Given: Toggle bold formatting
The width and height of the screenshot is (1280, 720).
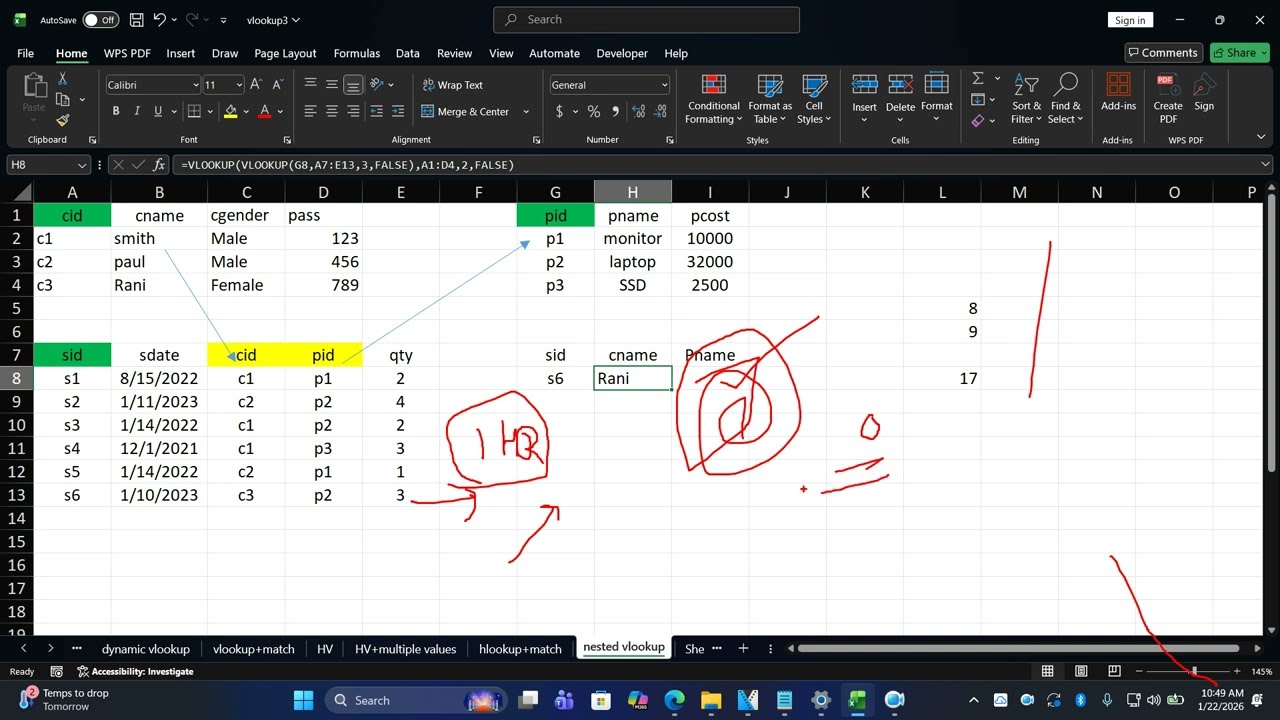Looking at the screenshot, I should 116,112.
